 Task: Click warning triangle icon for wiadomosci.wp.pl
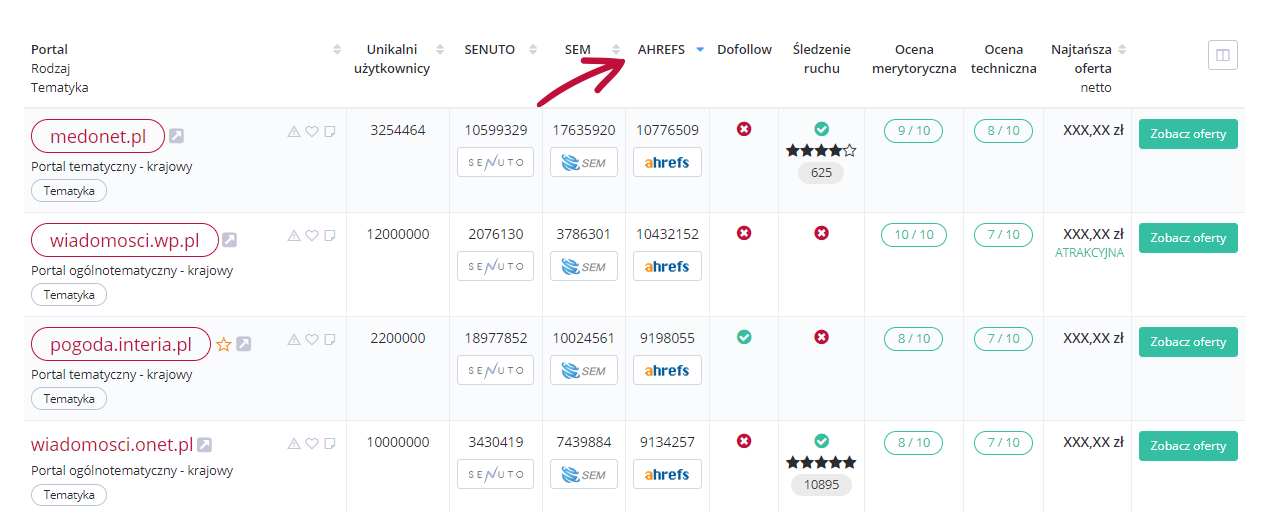click(294, 235)
